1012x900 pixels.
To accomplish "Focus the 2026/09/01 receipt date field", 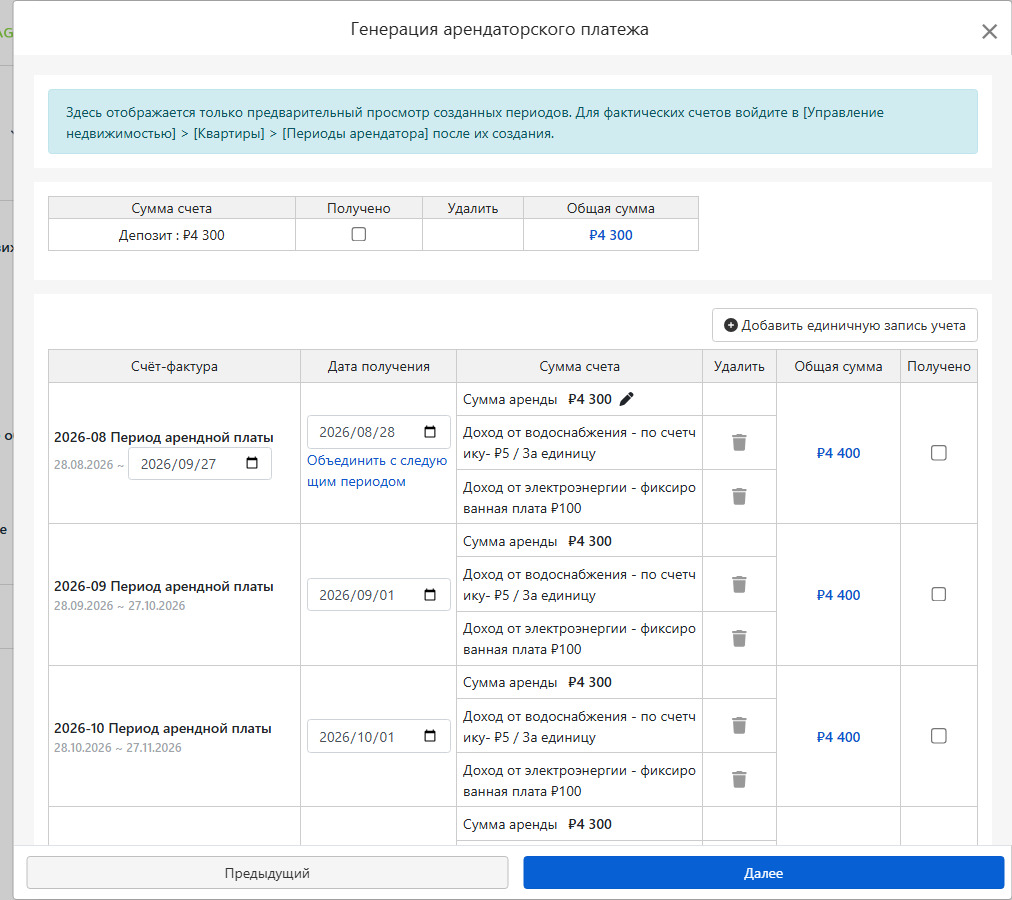I will tap(378, 595).
